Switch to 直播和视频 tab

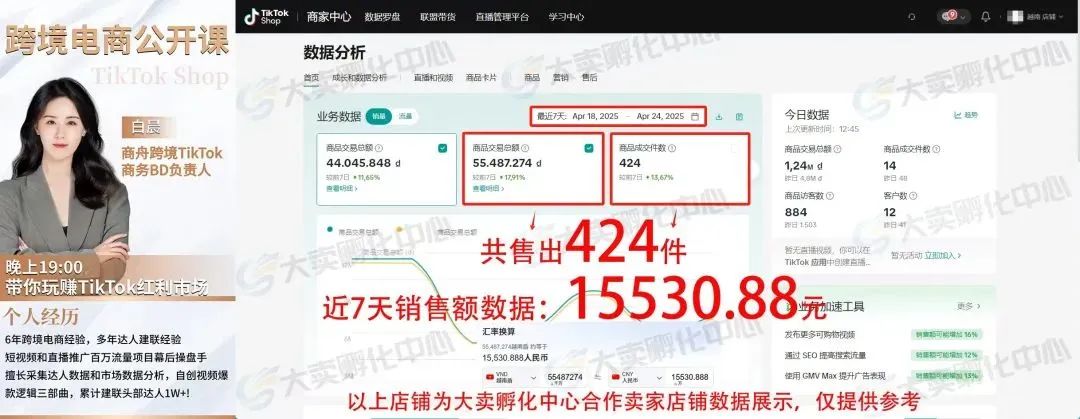click(x=433, y=78)
